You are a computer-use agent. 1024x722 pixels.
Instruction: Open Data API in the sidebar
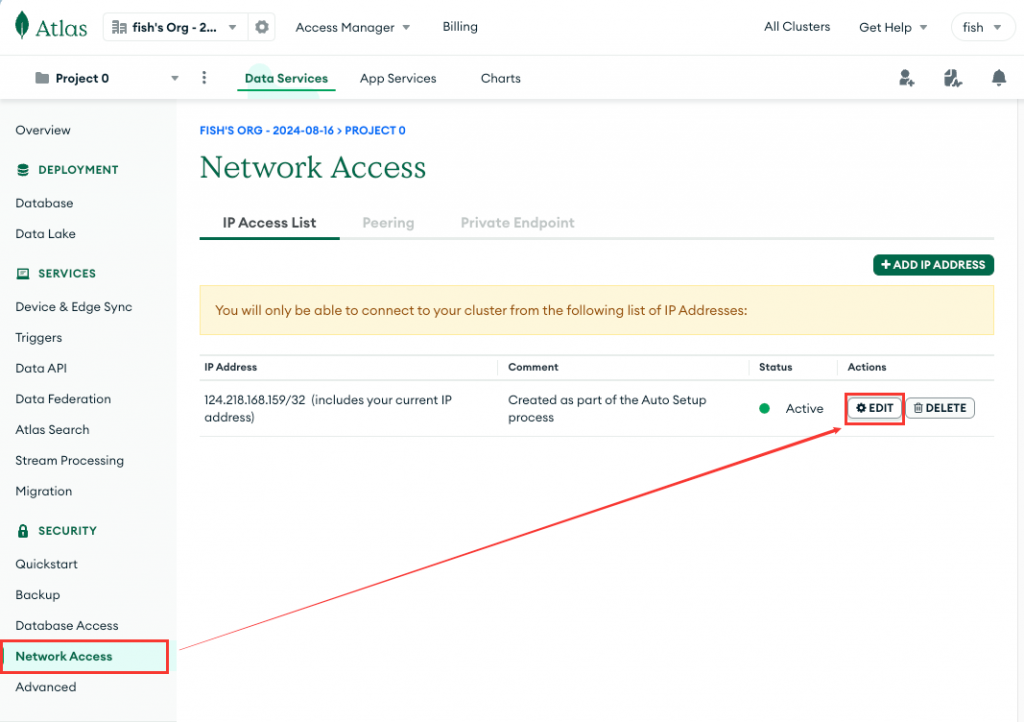[41, 368]
